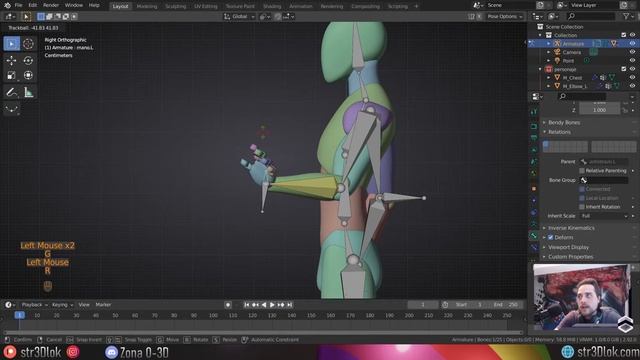Image resolution: width=640 pixels, height=360 pixels.
Task: Open the Window menu
Action: pos(74,5)
